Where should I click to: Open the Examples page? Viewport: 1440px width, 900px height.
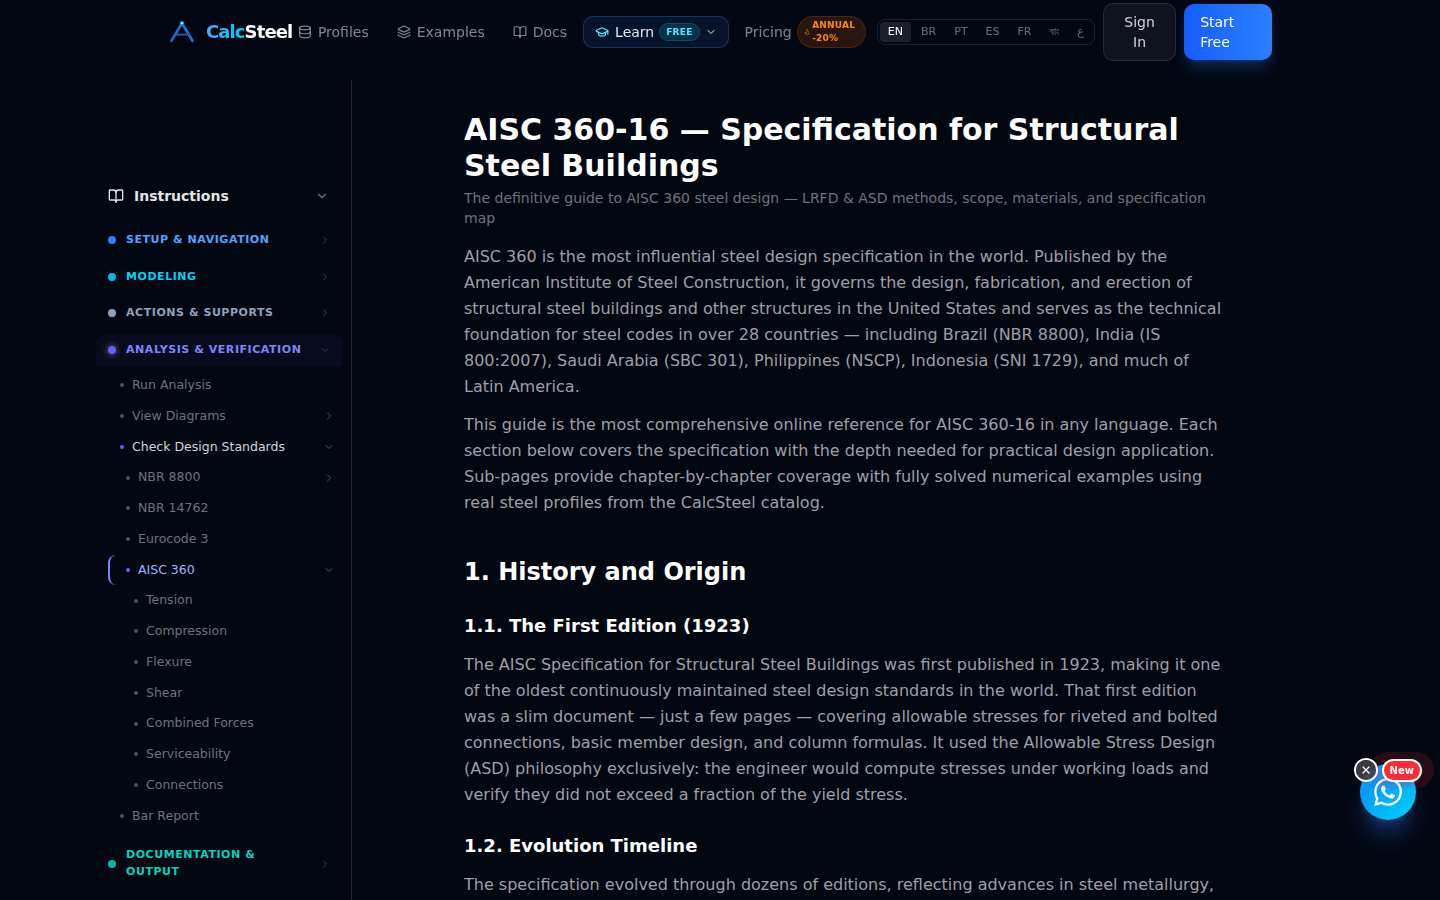(440, 32)
